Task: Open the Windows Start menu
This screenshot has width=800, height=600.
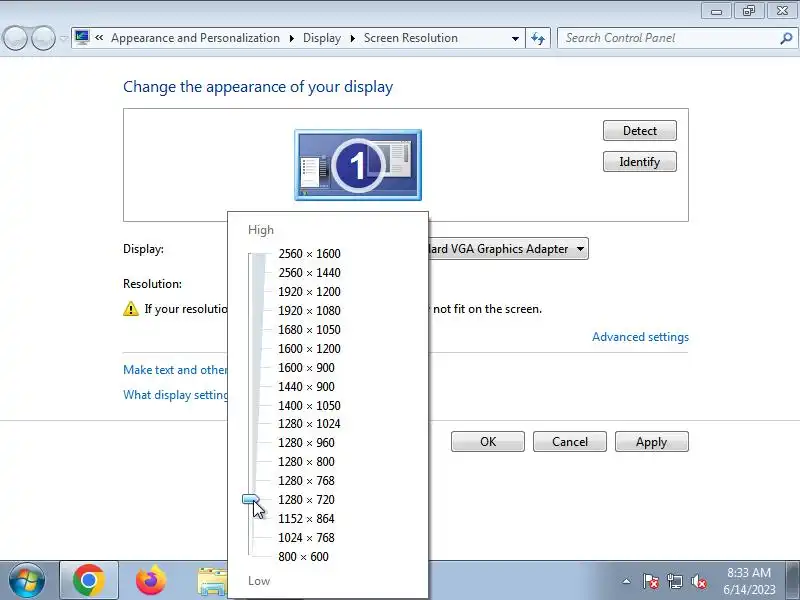Action: 27,581
